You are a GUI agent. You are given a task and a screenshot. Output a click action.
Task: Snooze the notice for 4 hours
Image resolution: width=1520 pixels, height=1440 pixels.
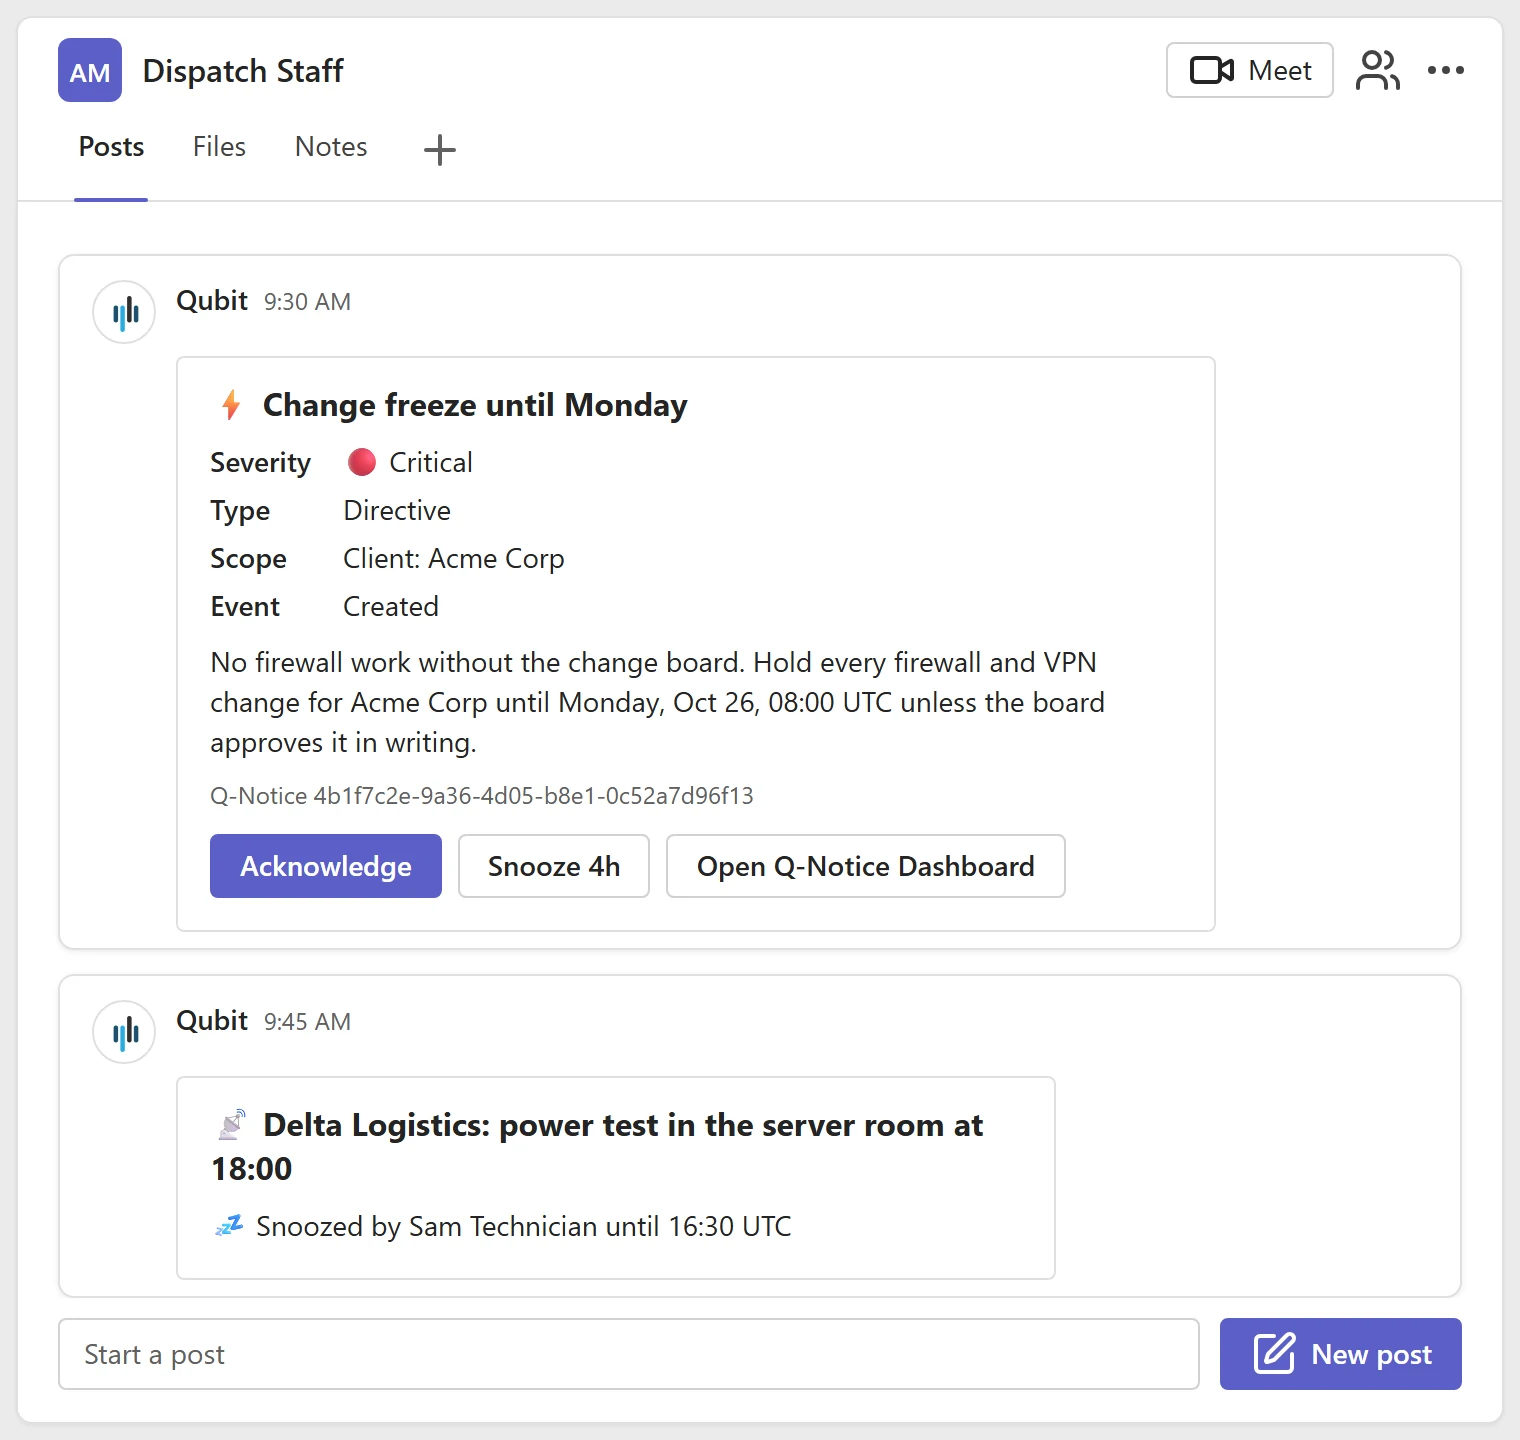coord(554,866)
